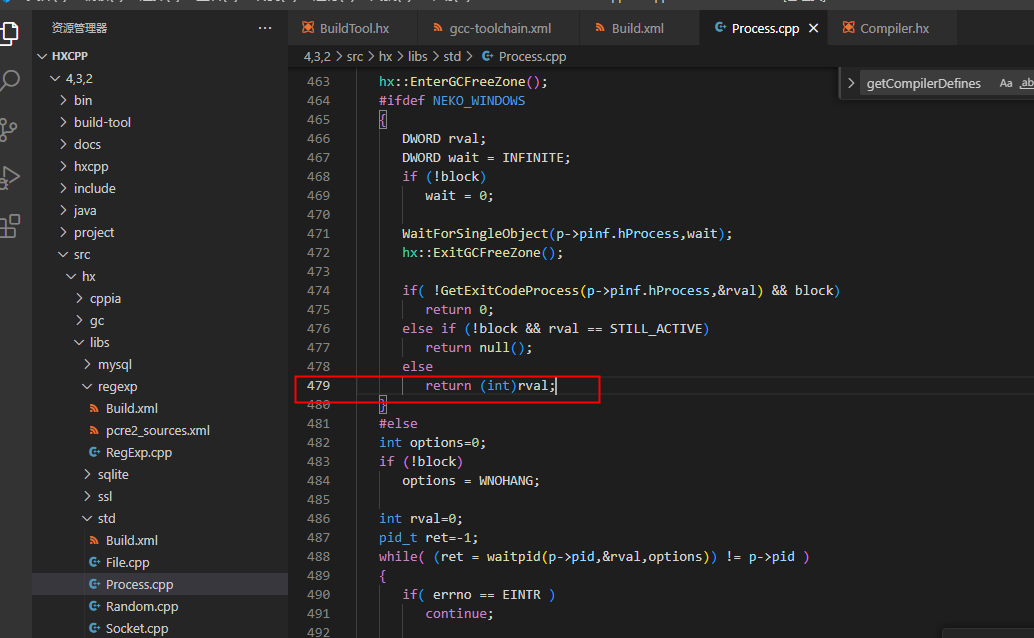This screenshot has height=638, width=1034.
Task: Expand the build-tool folder
Action: point(102,122)
